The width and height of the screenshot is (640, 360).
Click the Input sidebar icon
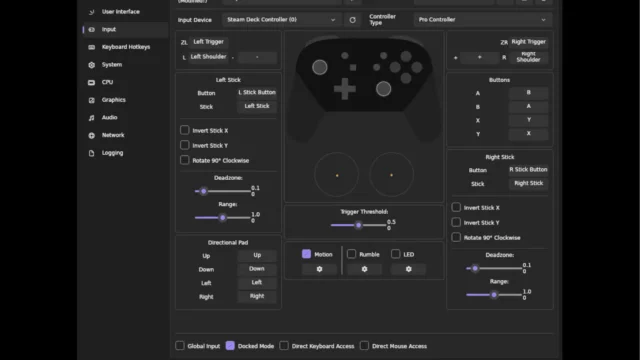pos(91,29)
